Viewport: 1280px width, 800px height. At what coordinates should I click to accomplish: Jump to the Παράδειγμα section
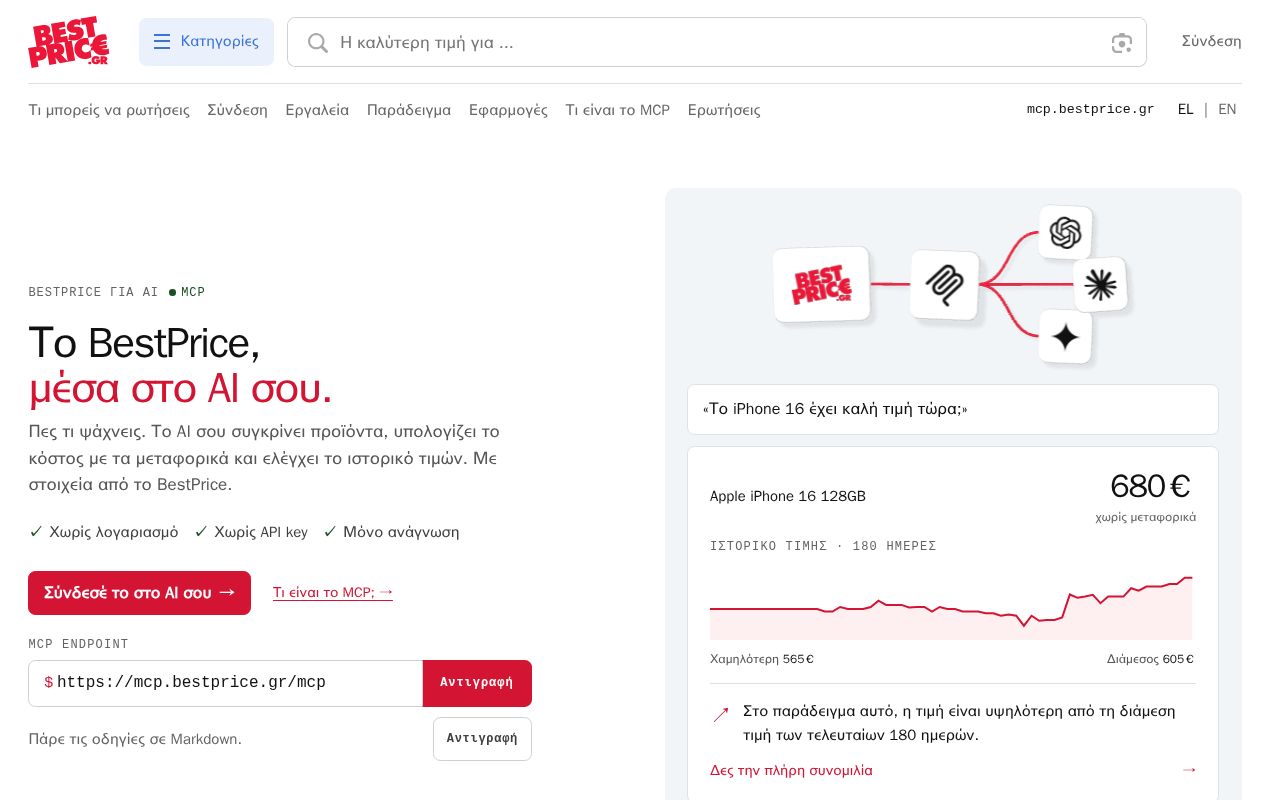[x=409, y=110]
